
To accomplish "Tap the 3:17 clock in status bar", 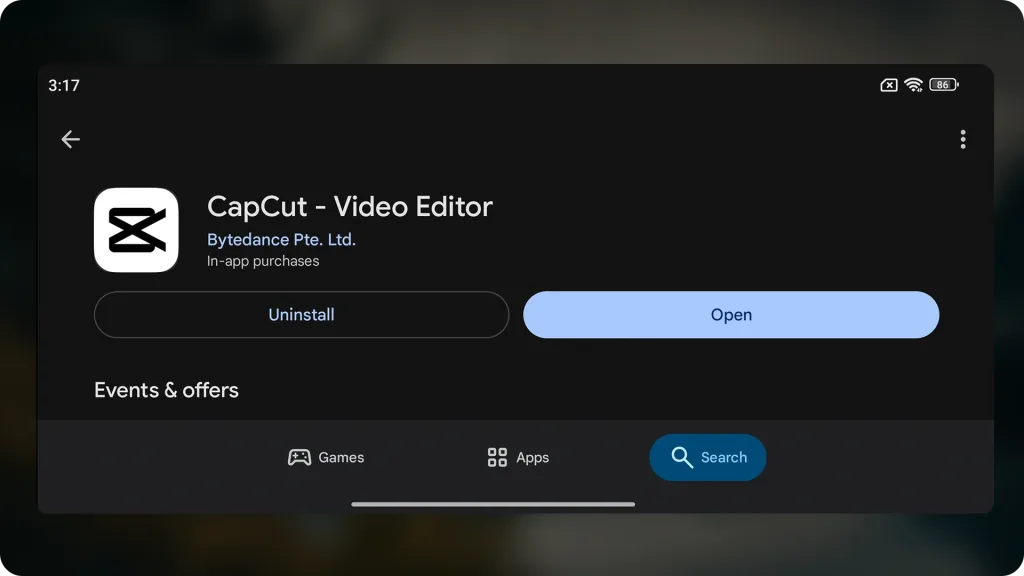I will (64, 85).
